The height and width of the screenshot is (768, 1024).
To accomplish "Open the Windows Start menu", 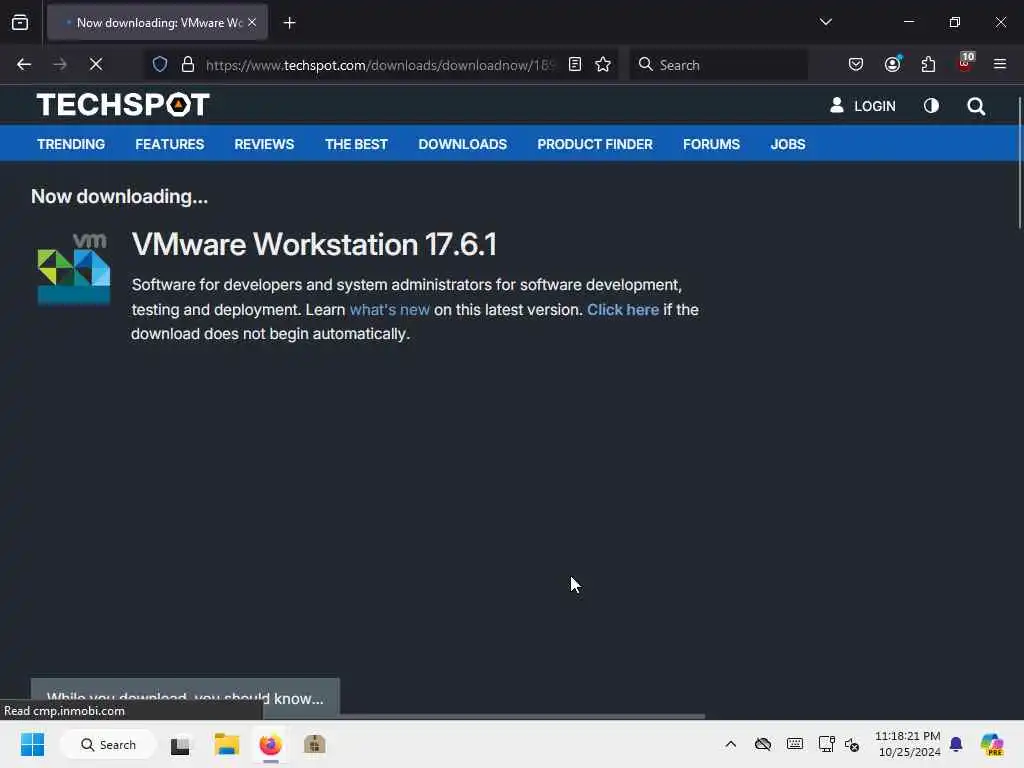I will pos(32,744).
